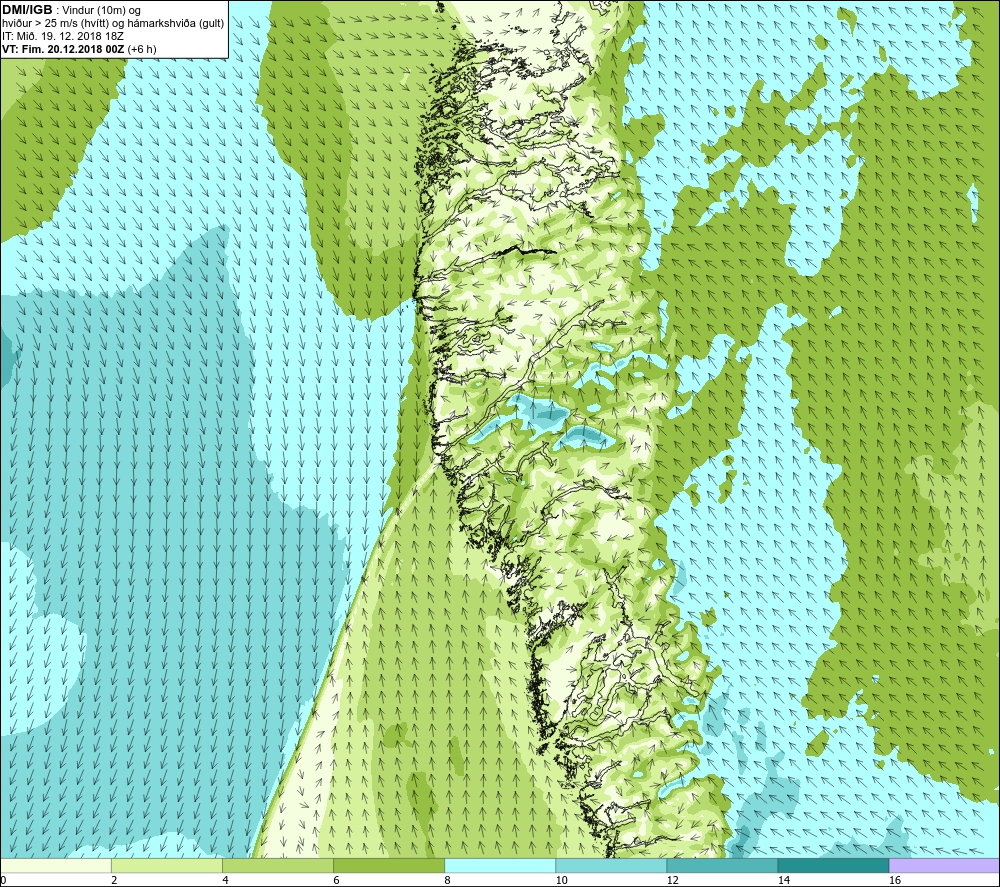The height and width of the screenshot is (887, 1000).
Task: Select the 12–14 m/s teal swatch
Action: 722,865
